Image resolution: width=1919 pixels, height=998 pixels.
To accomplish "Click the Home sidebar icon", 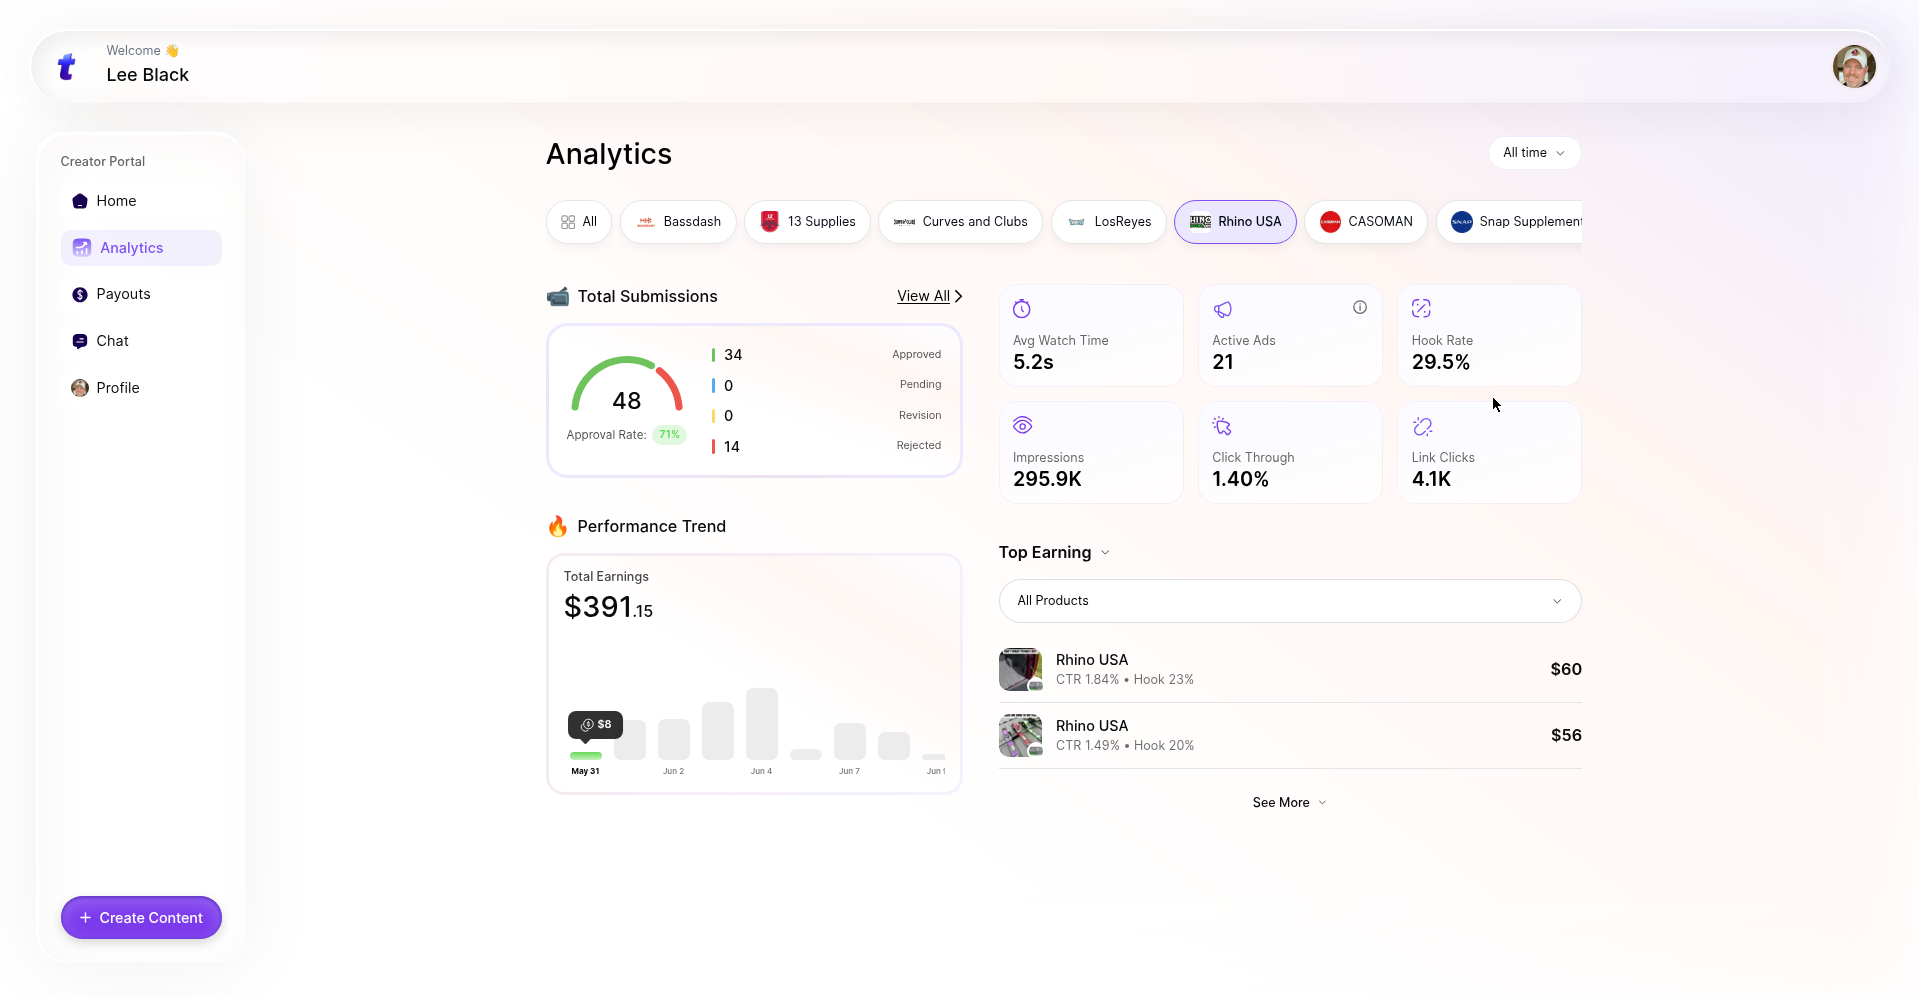I will (80, 201).
